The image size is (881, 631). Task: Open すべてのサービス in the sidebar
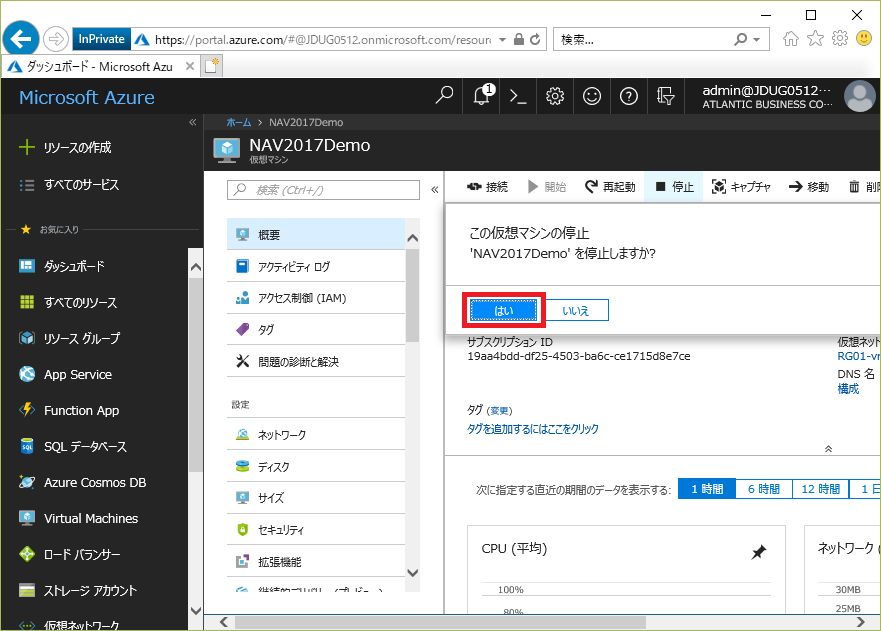click(x=69, y=185)
